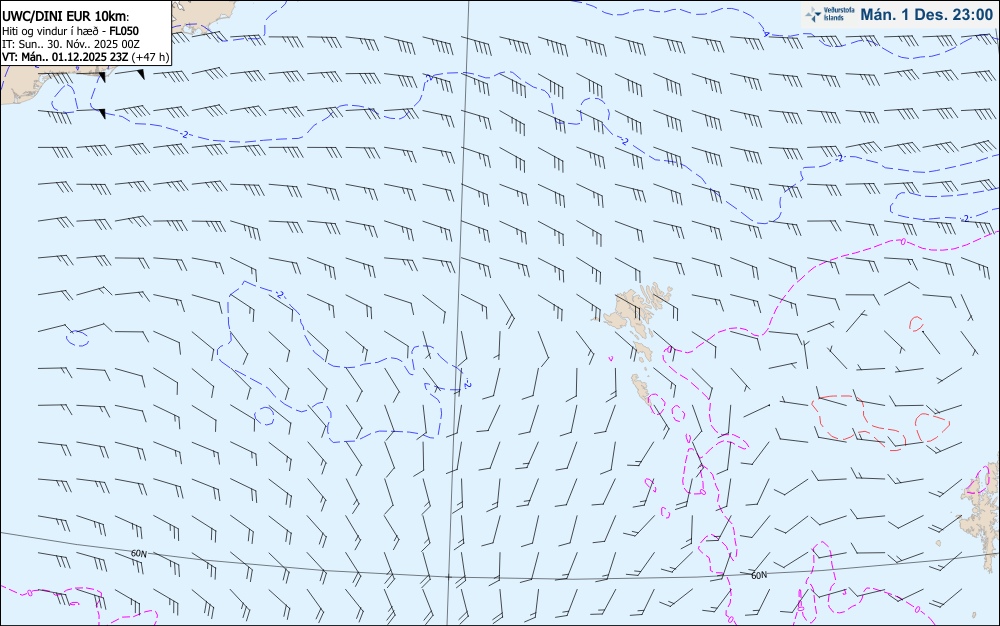
Task: Click the left '60N' latitude label
Action: coord(138,553)
